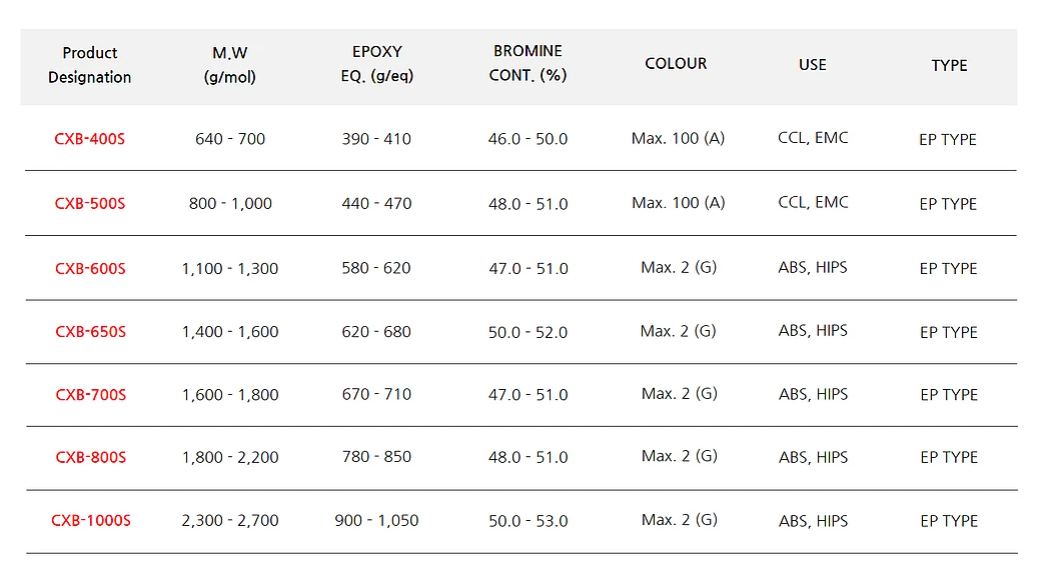Open the CXB-600S product link
The width and height of the screenshot is (1039, 580).
pos(90,268)
